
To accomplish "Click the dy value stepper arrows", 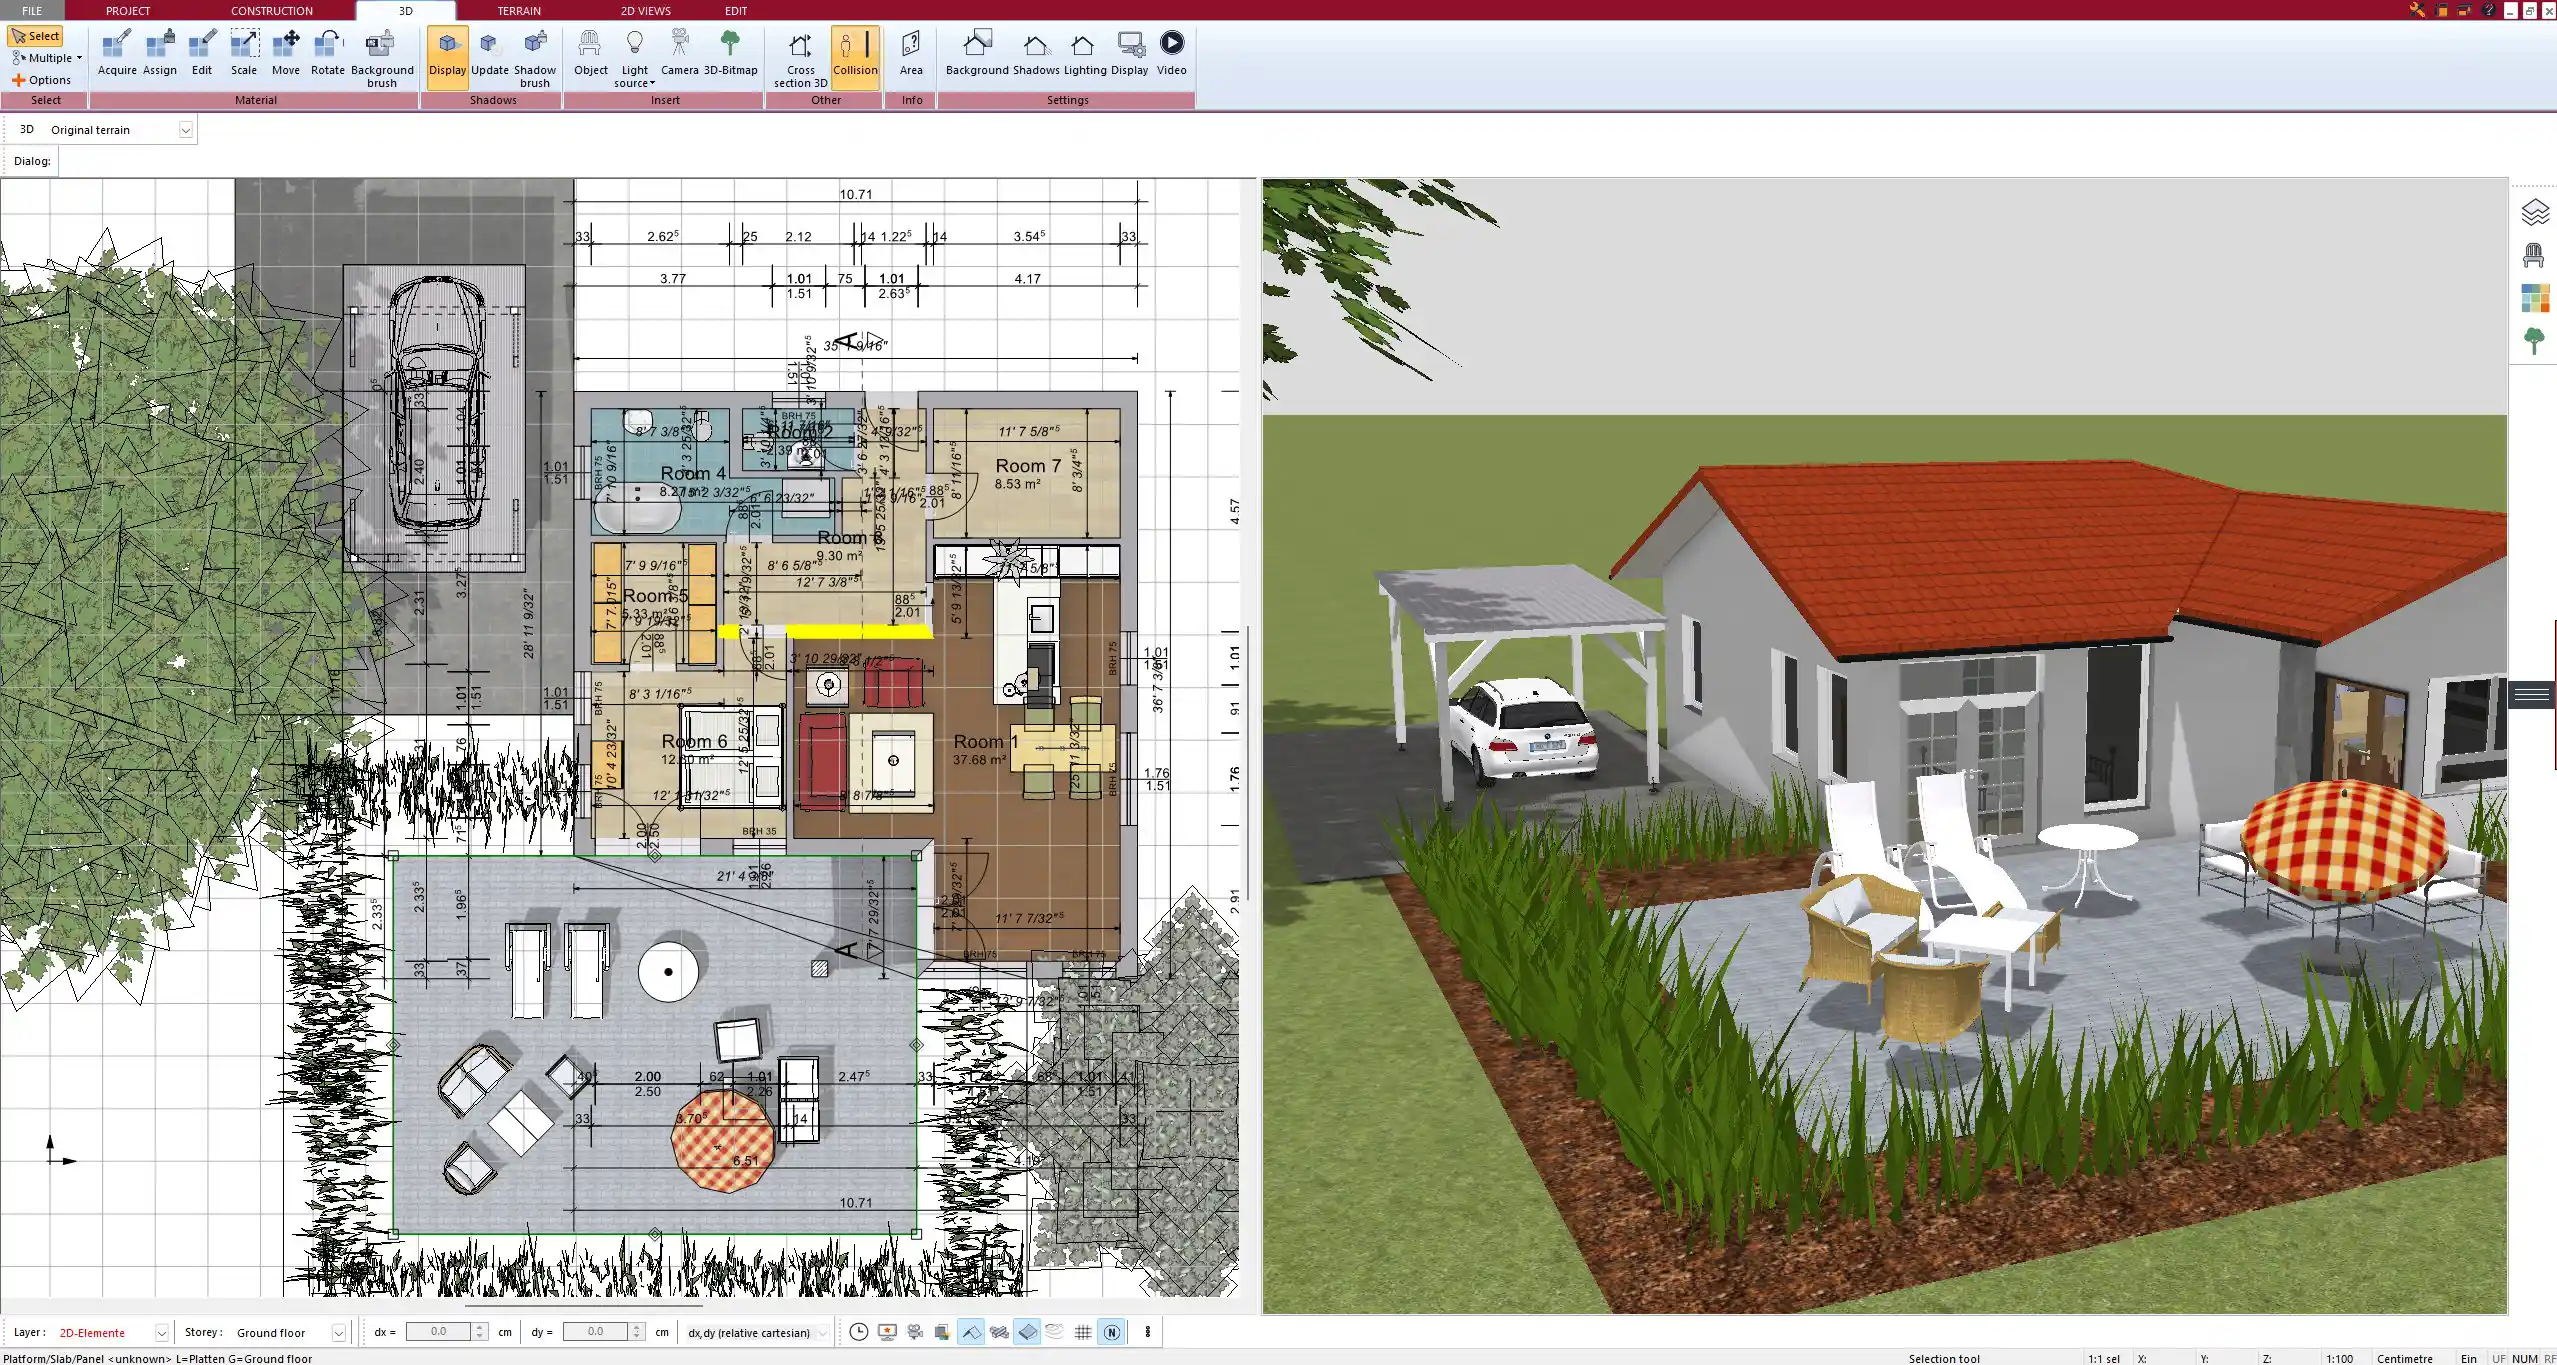I will click(637, 1332).
